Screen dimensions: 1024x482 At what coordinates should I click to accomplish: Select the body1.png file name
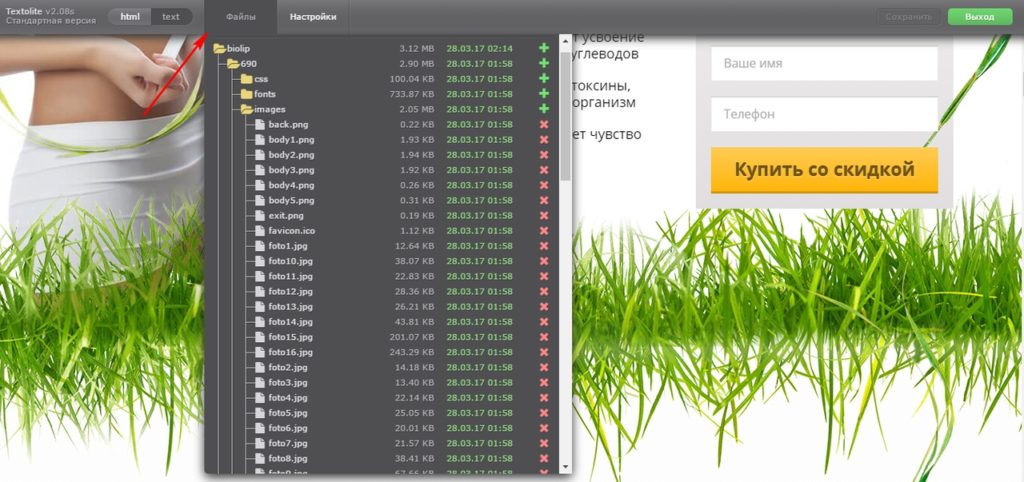click(291, 140)
